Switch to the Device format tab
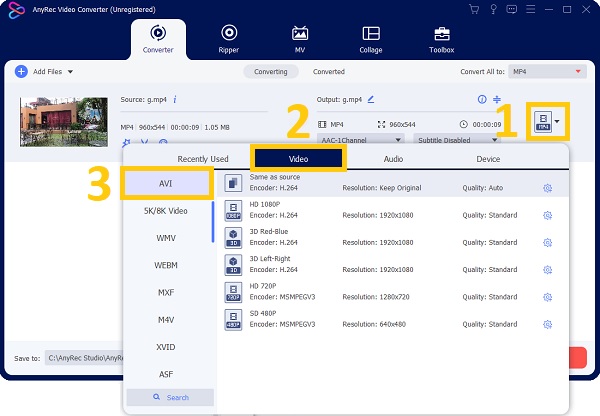This screenshot has width=600, height=416. (488, 159)
